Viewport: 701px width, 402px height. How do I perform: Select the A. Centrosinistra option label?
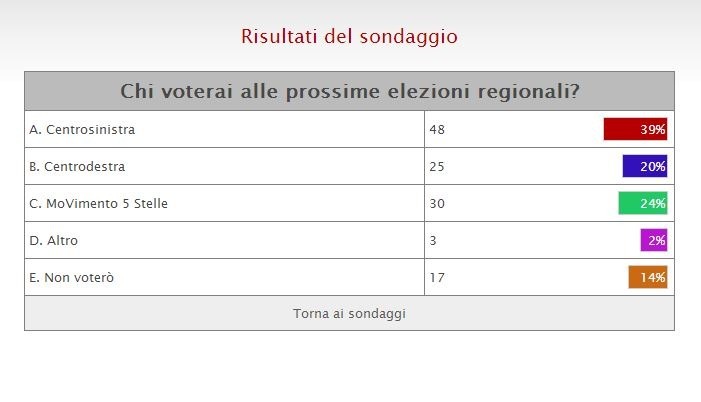(x=82, y=129)
